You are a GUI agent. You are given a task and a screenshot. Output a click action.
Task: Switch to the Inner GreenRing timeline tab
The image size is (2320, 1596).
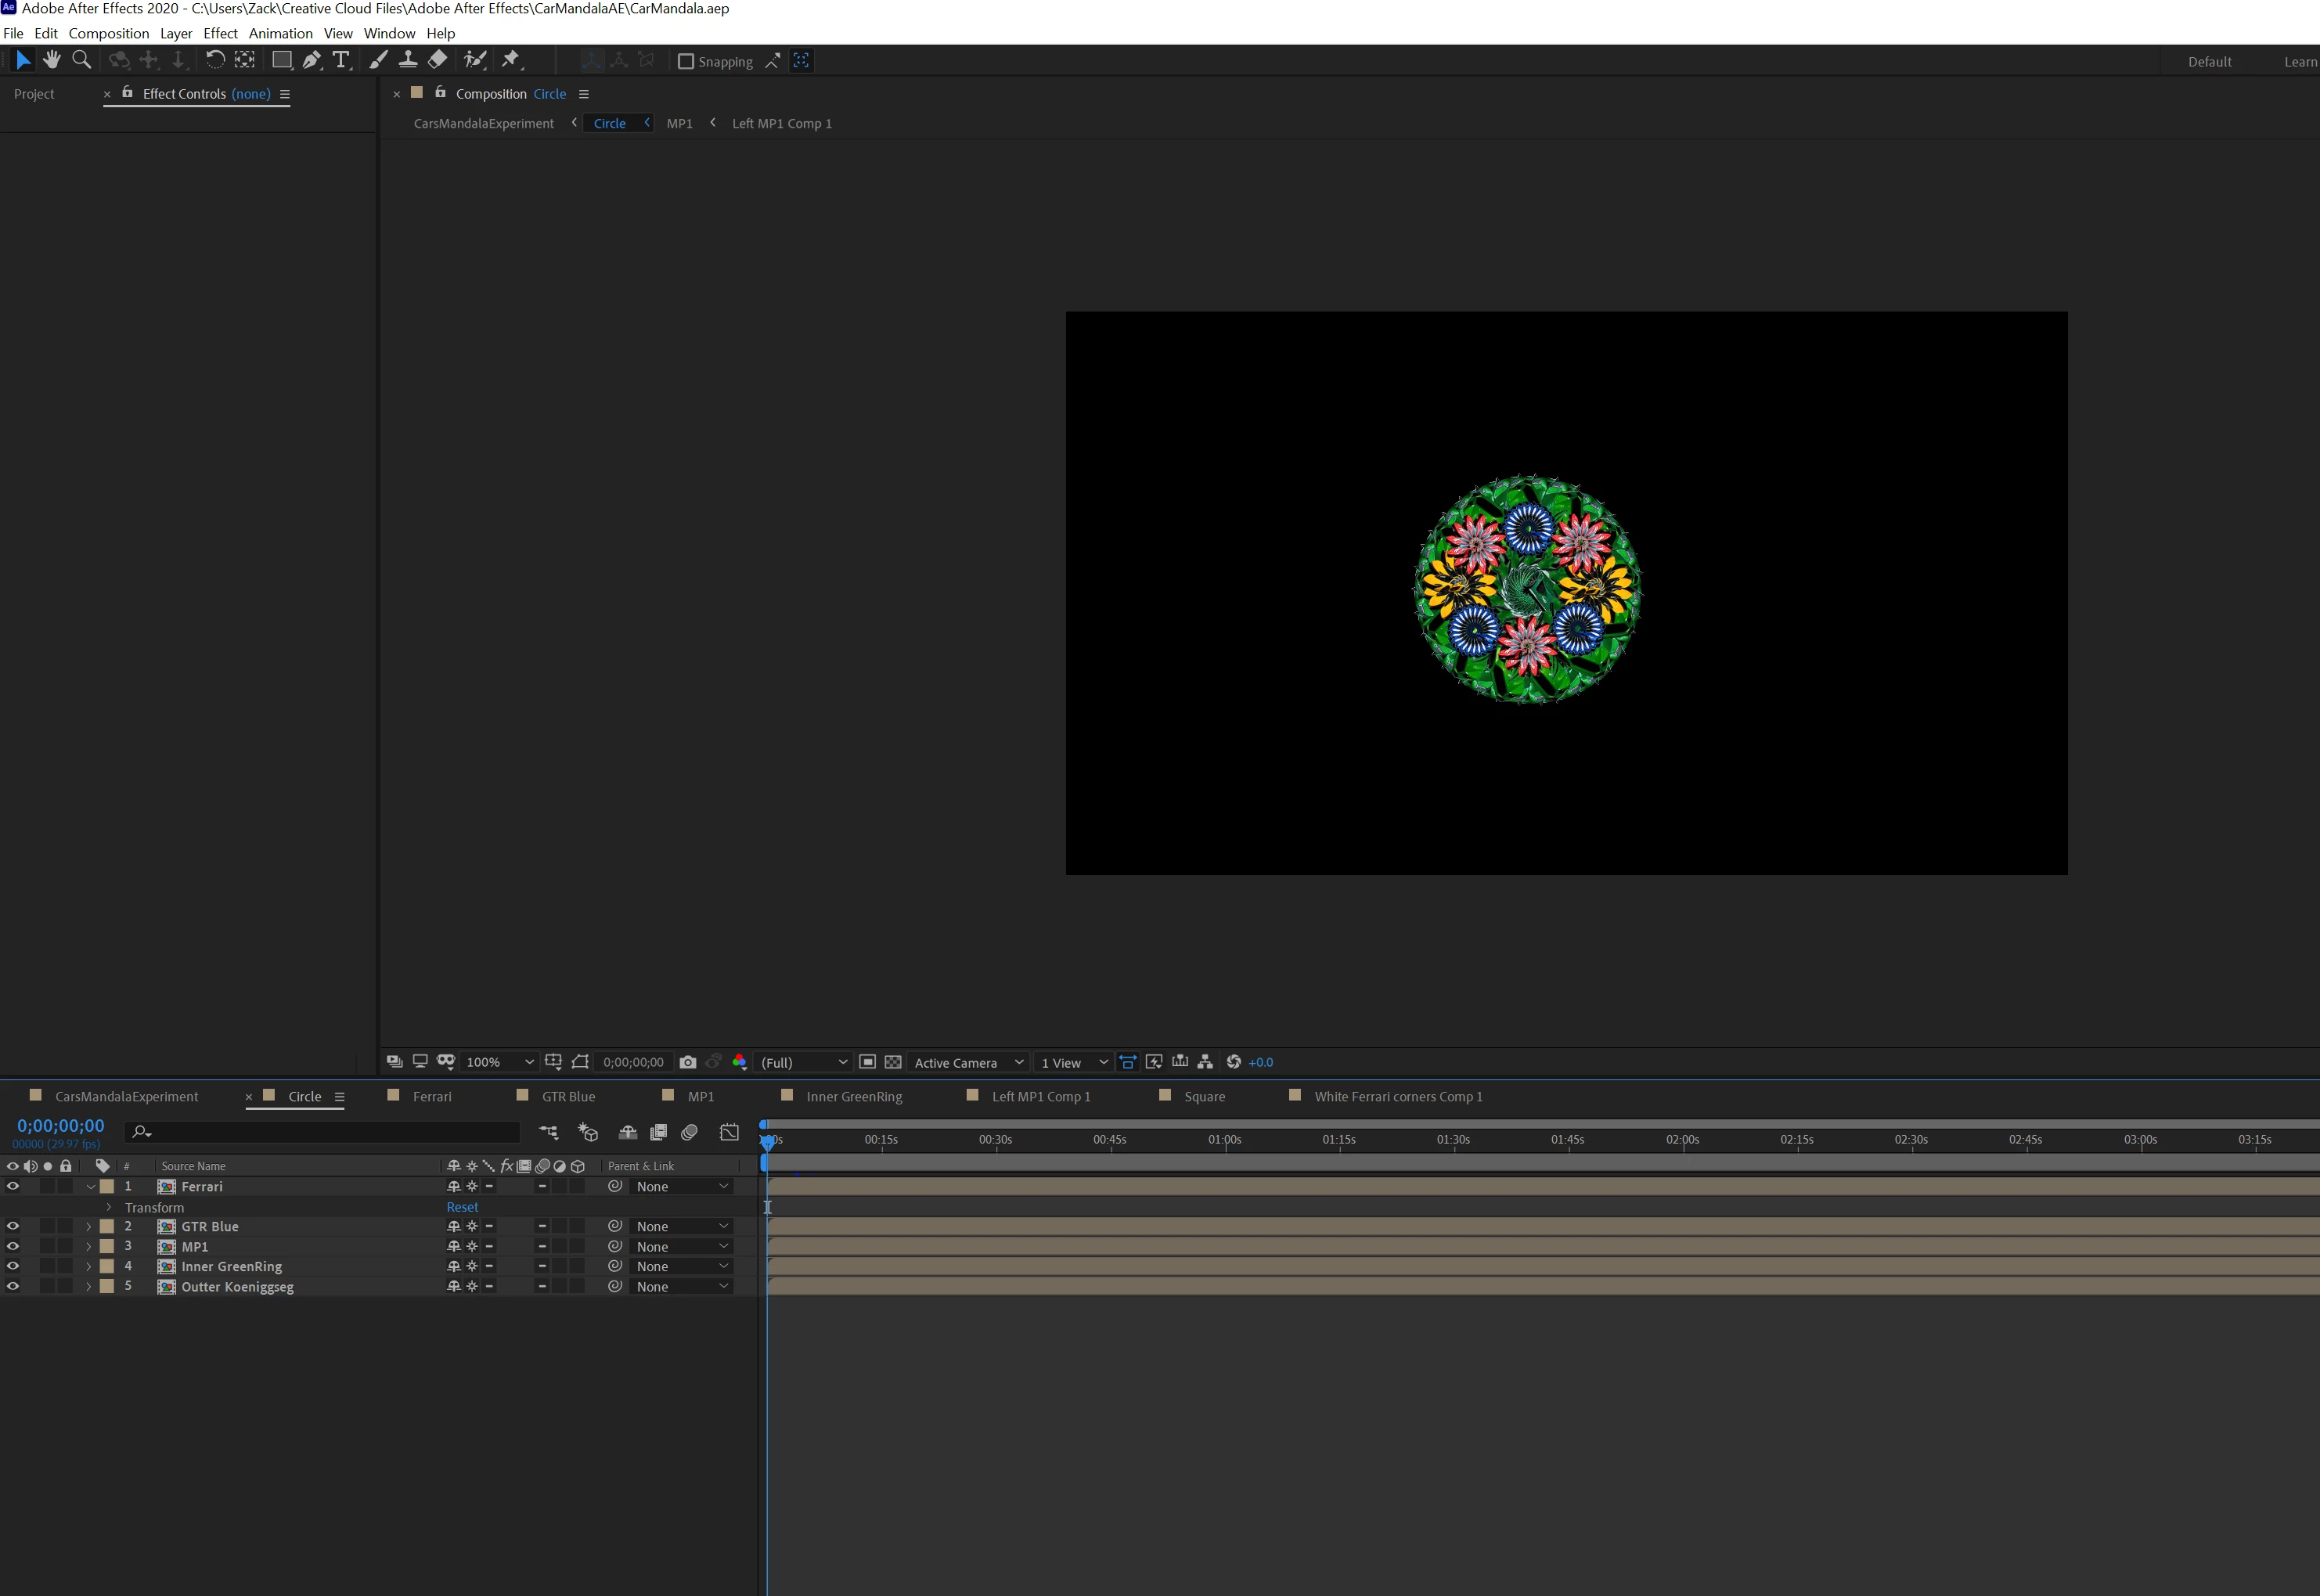pyautogui.click(x=853, y=1096)
